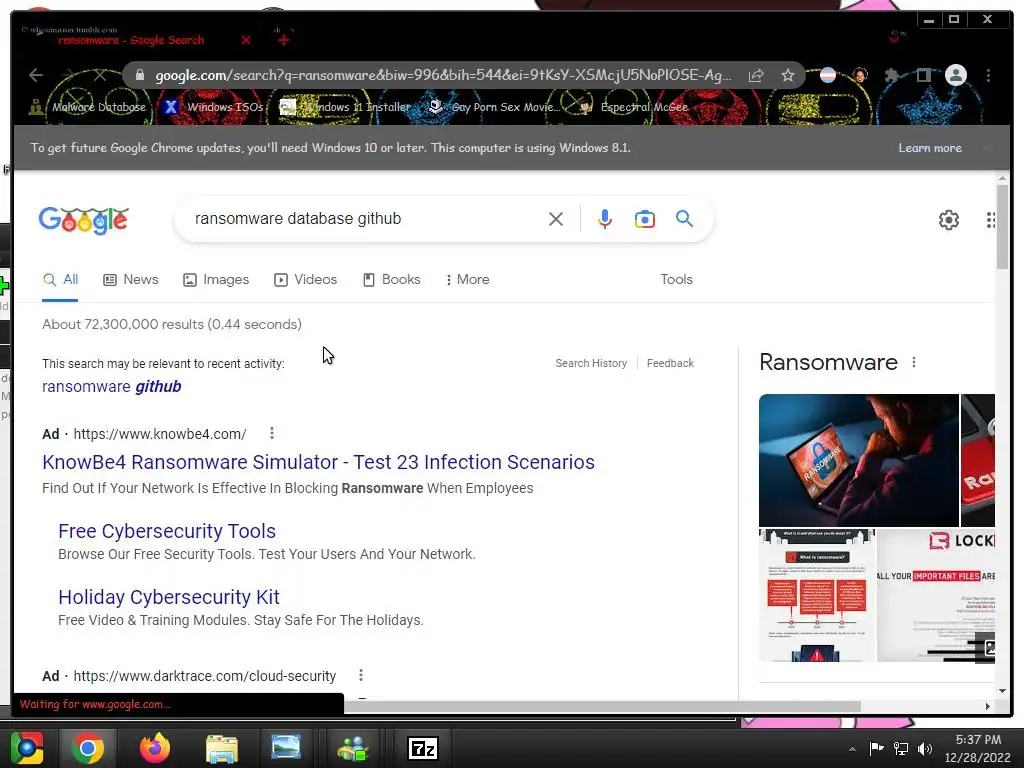Click Learn more in the Chrome update notice
The image size is (1024, 768).
point(930,148)
